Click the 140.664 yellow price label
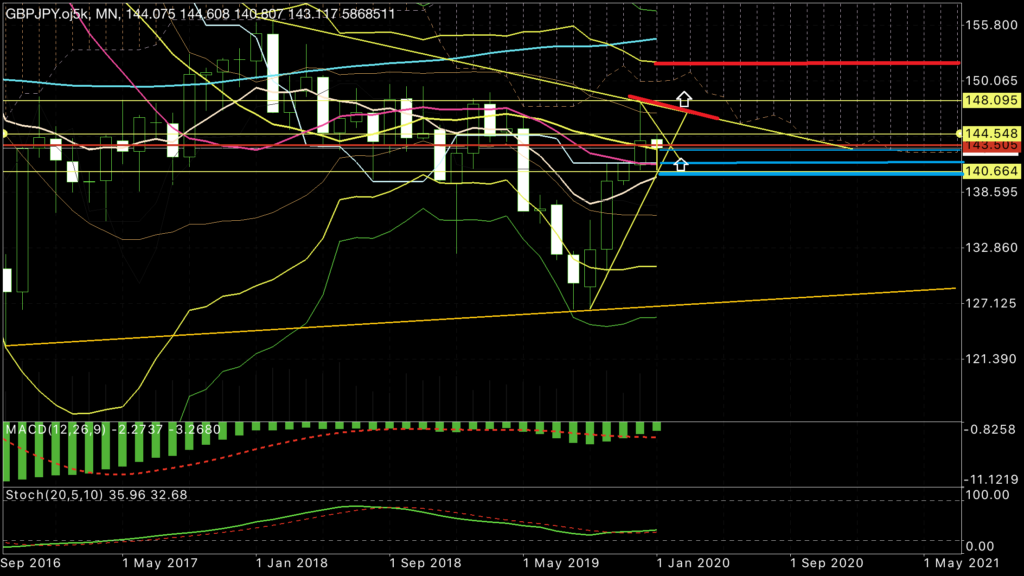This screenshot has width=1024, height=576. [991, 171]
